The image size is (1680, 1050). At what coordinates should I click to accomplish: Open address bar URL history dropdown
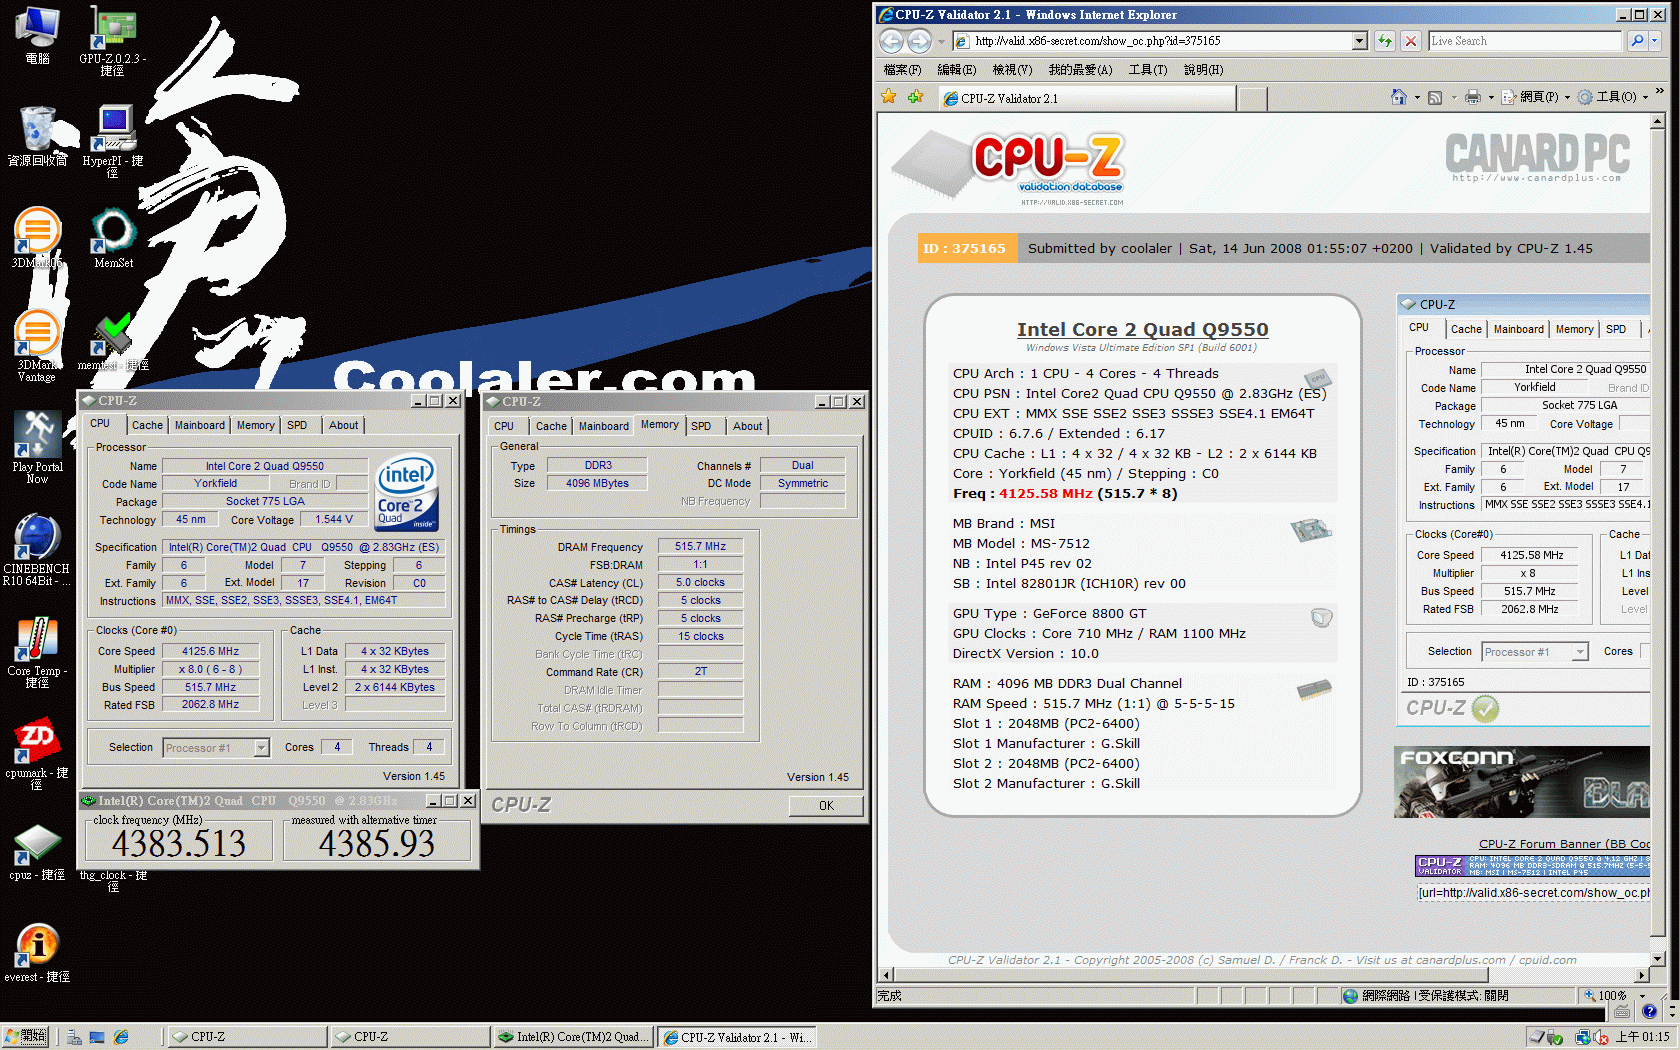point(1360,41)
